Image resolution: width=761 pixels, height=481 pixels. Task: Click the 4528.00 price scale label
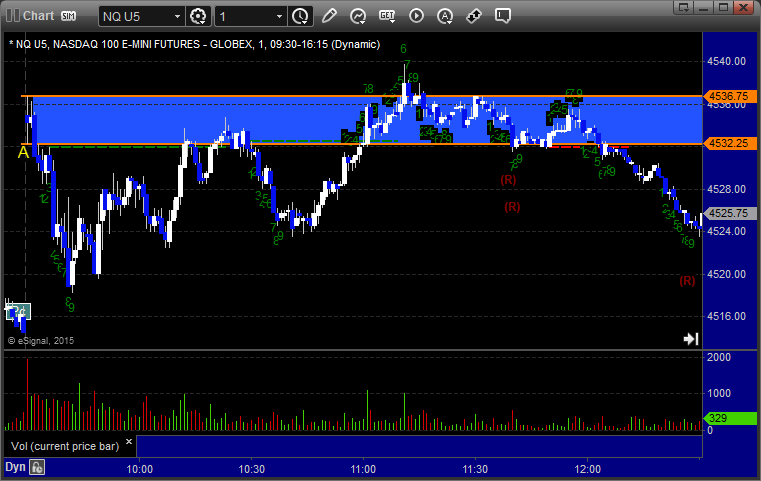[727, 189]
